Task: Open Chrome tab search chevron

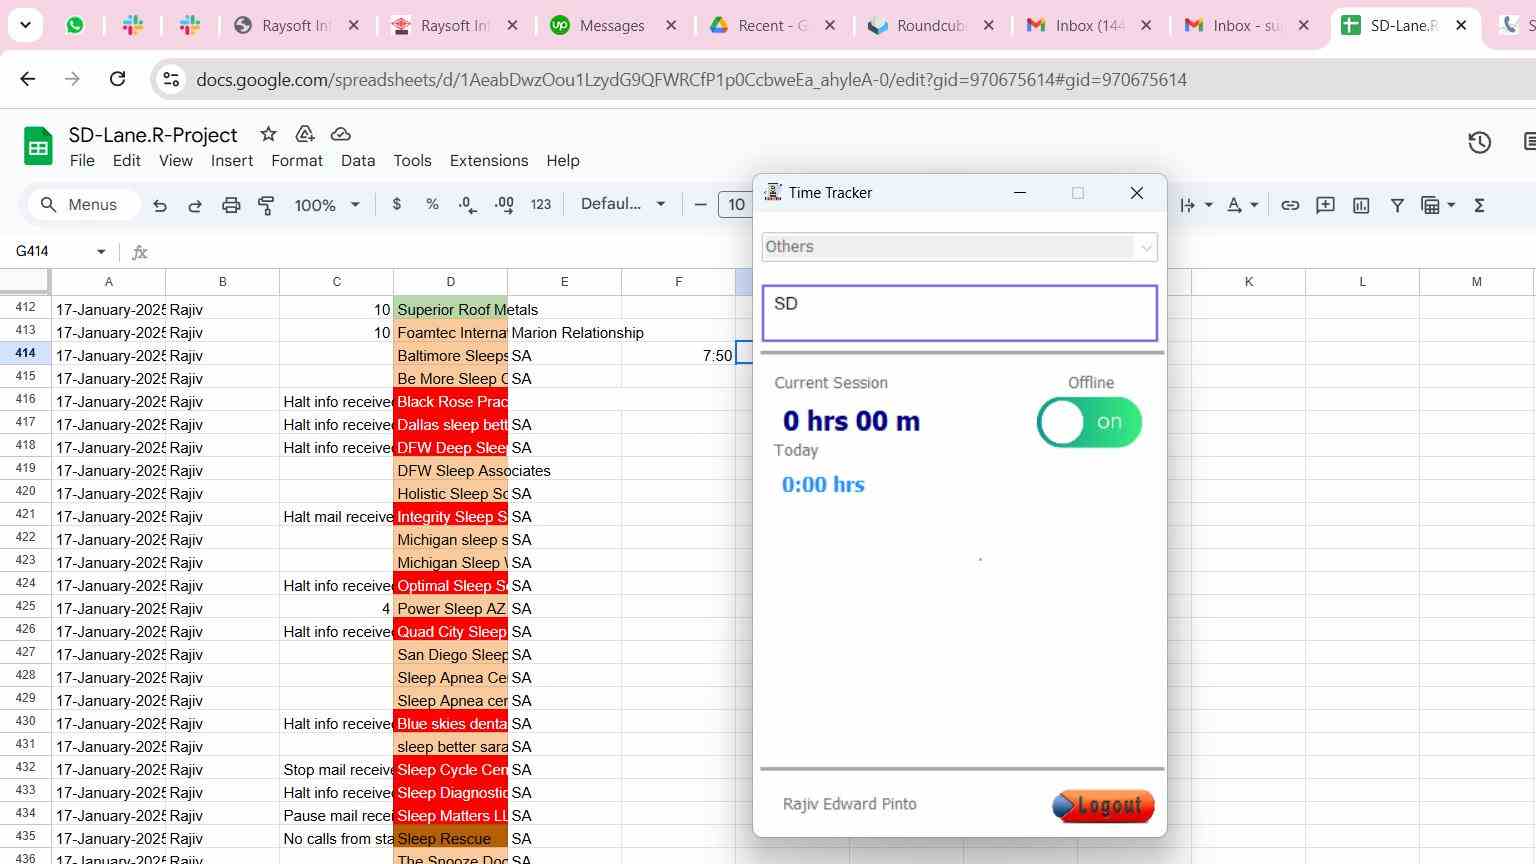Action: (25, 25)
